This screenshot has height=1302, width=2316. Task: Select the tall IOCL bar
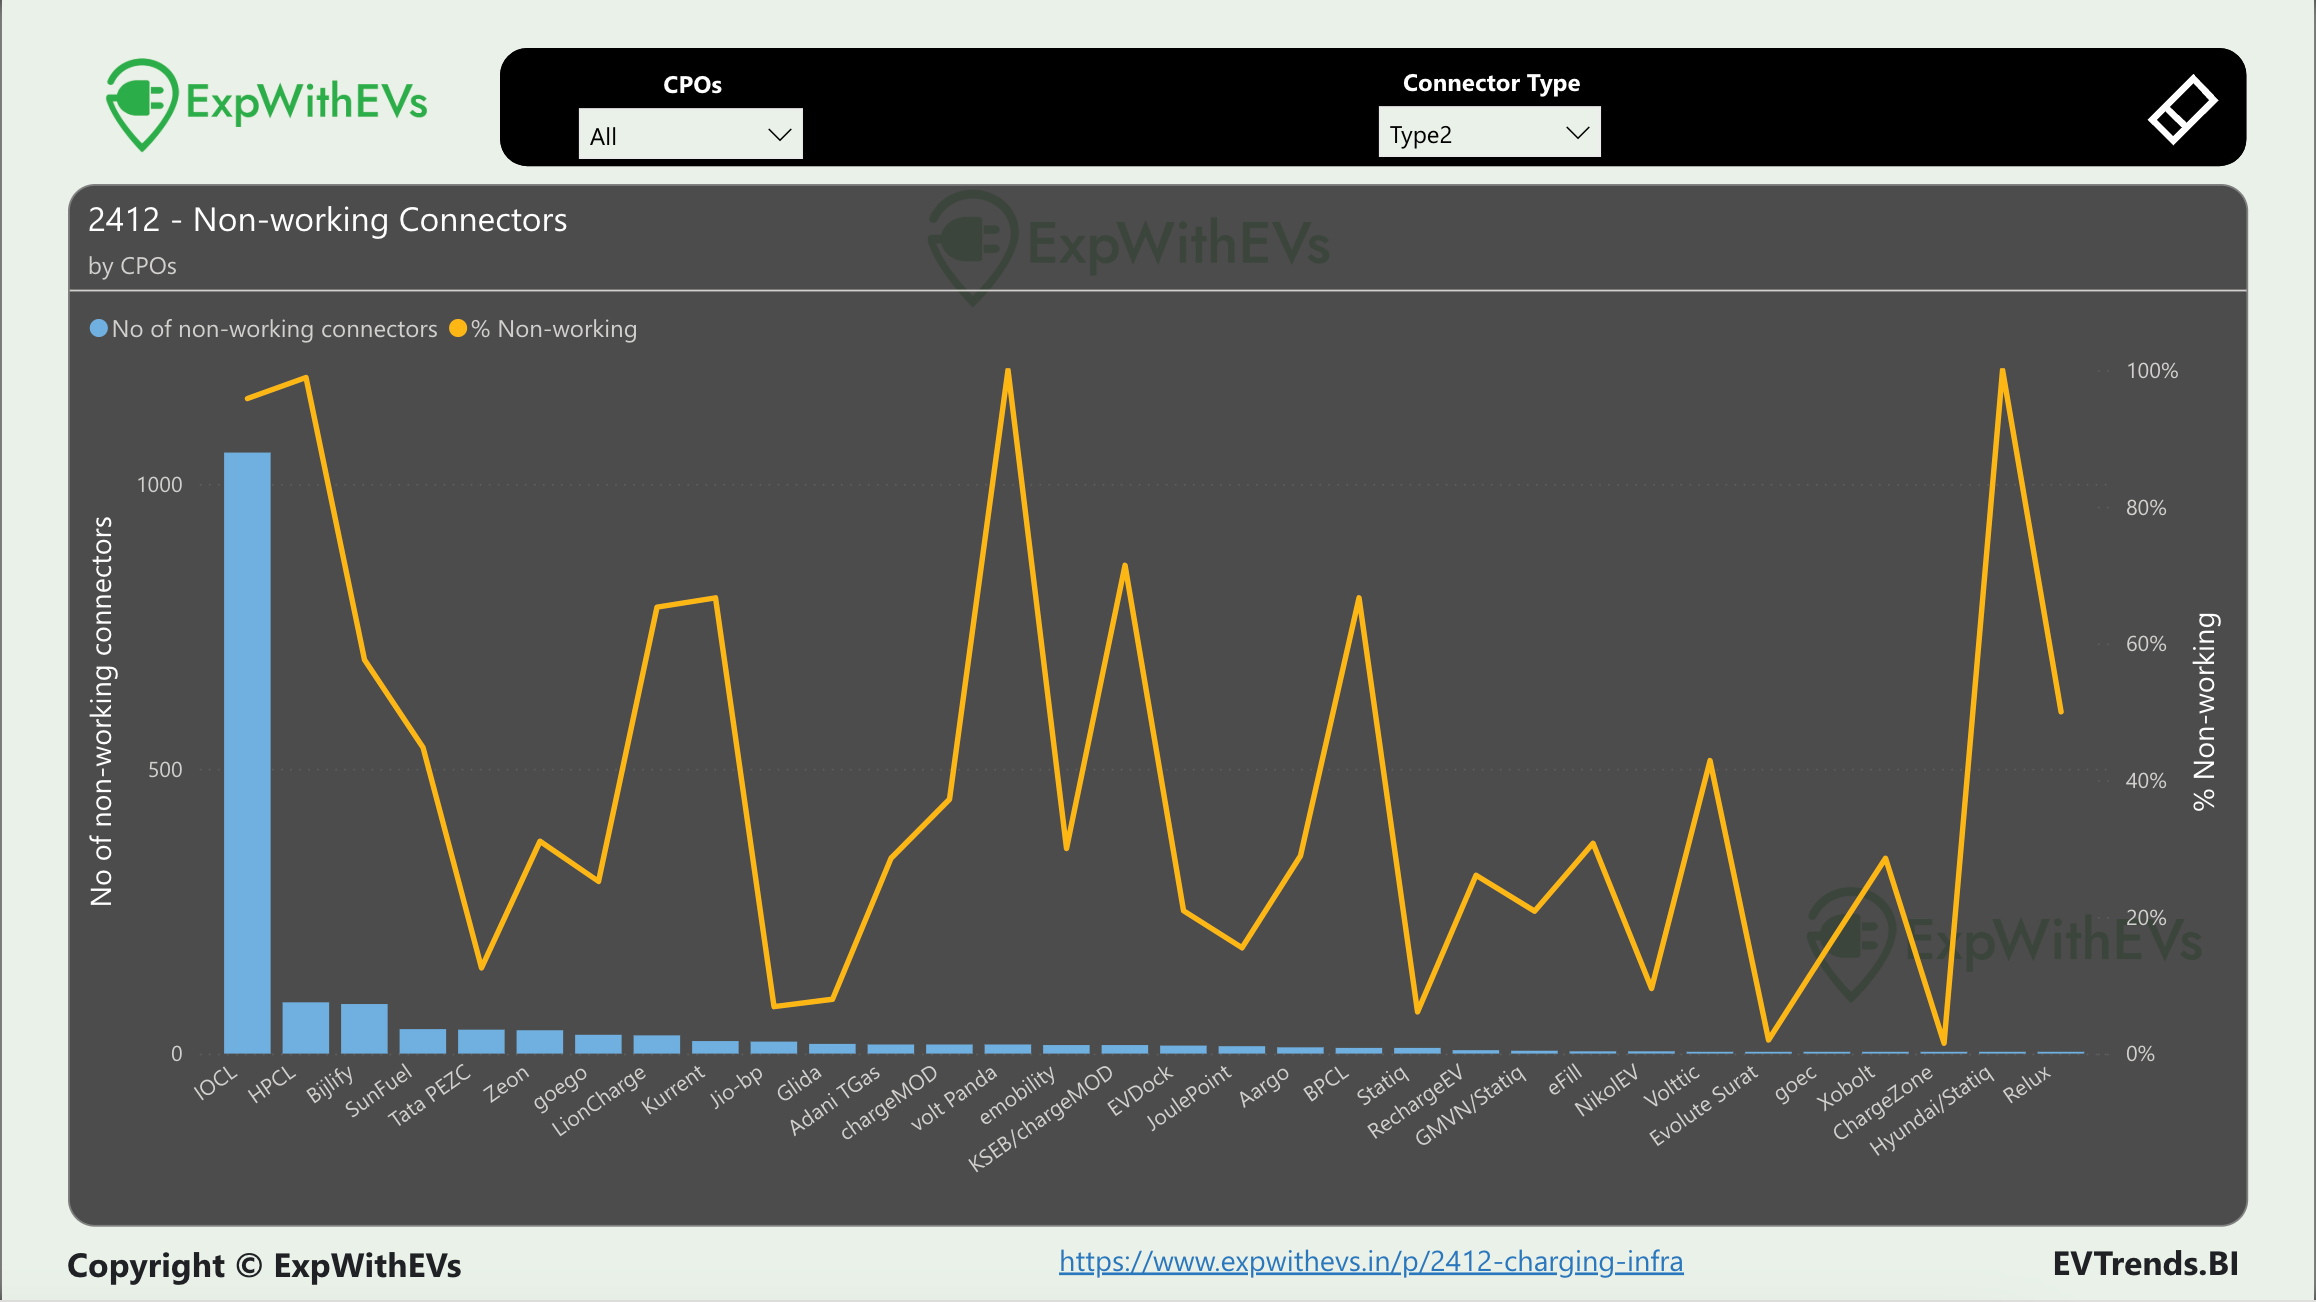tap(247, 752)
